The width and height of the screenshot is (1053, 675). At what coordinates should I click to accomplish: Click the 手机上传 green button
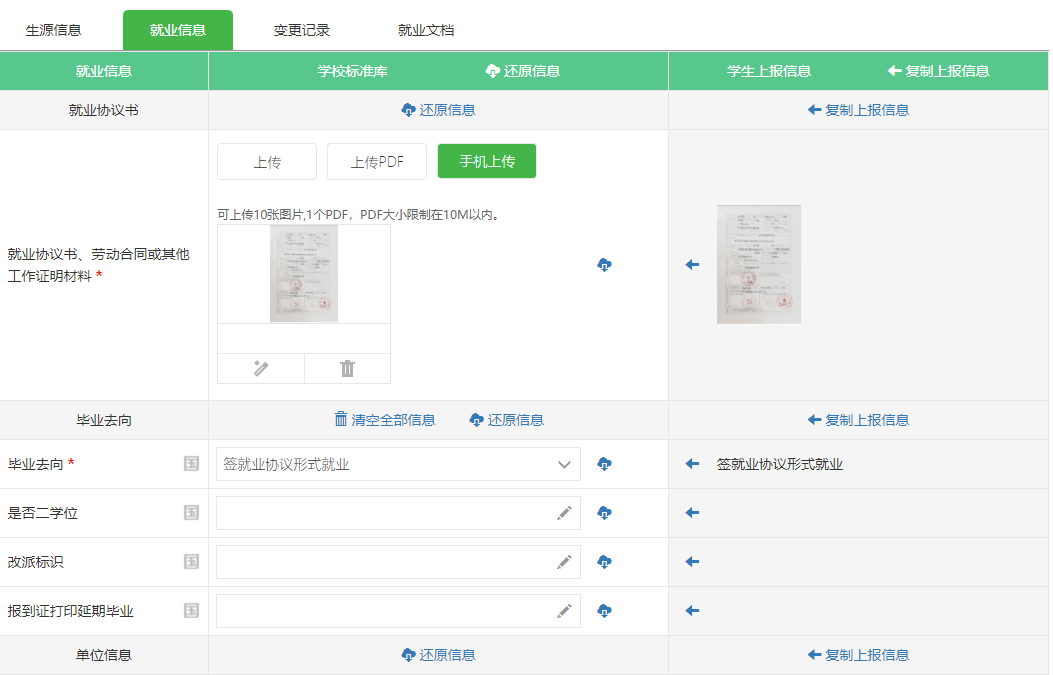click(x=487, y=161)
